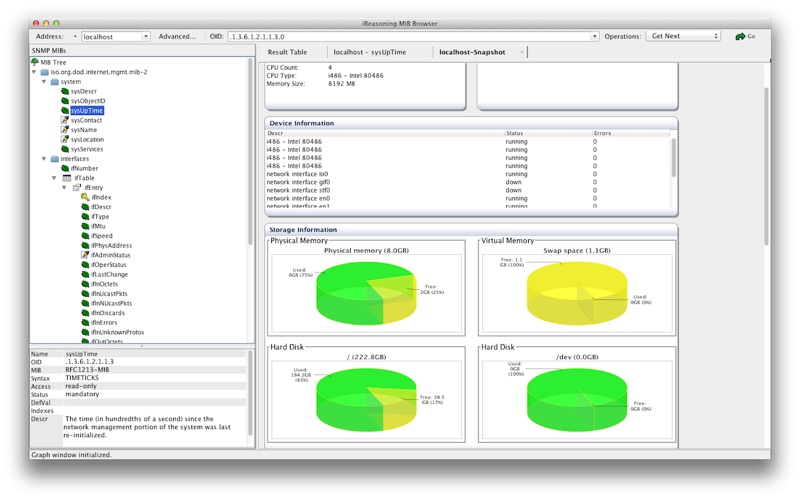
Task: Click the ifOperStatus leaf icon
Action: click(85, 265)
